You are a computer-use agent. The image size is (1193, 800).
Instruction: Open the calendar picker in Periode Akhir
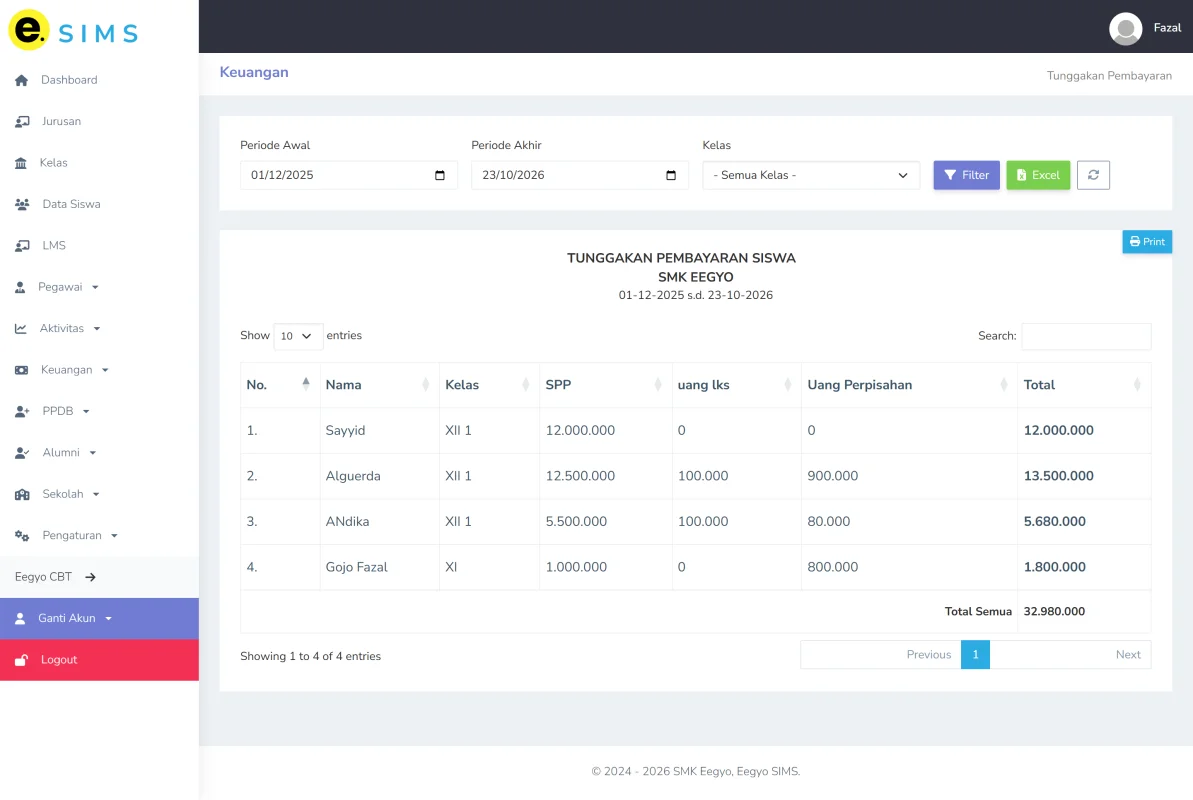coord(671,176)
